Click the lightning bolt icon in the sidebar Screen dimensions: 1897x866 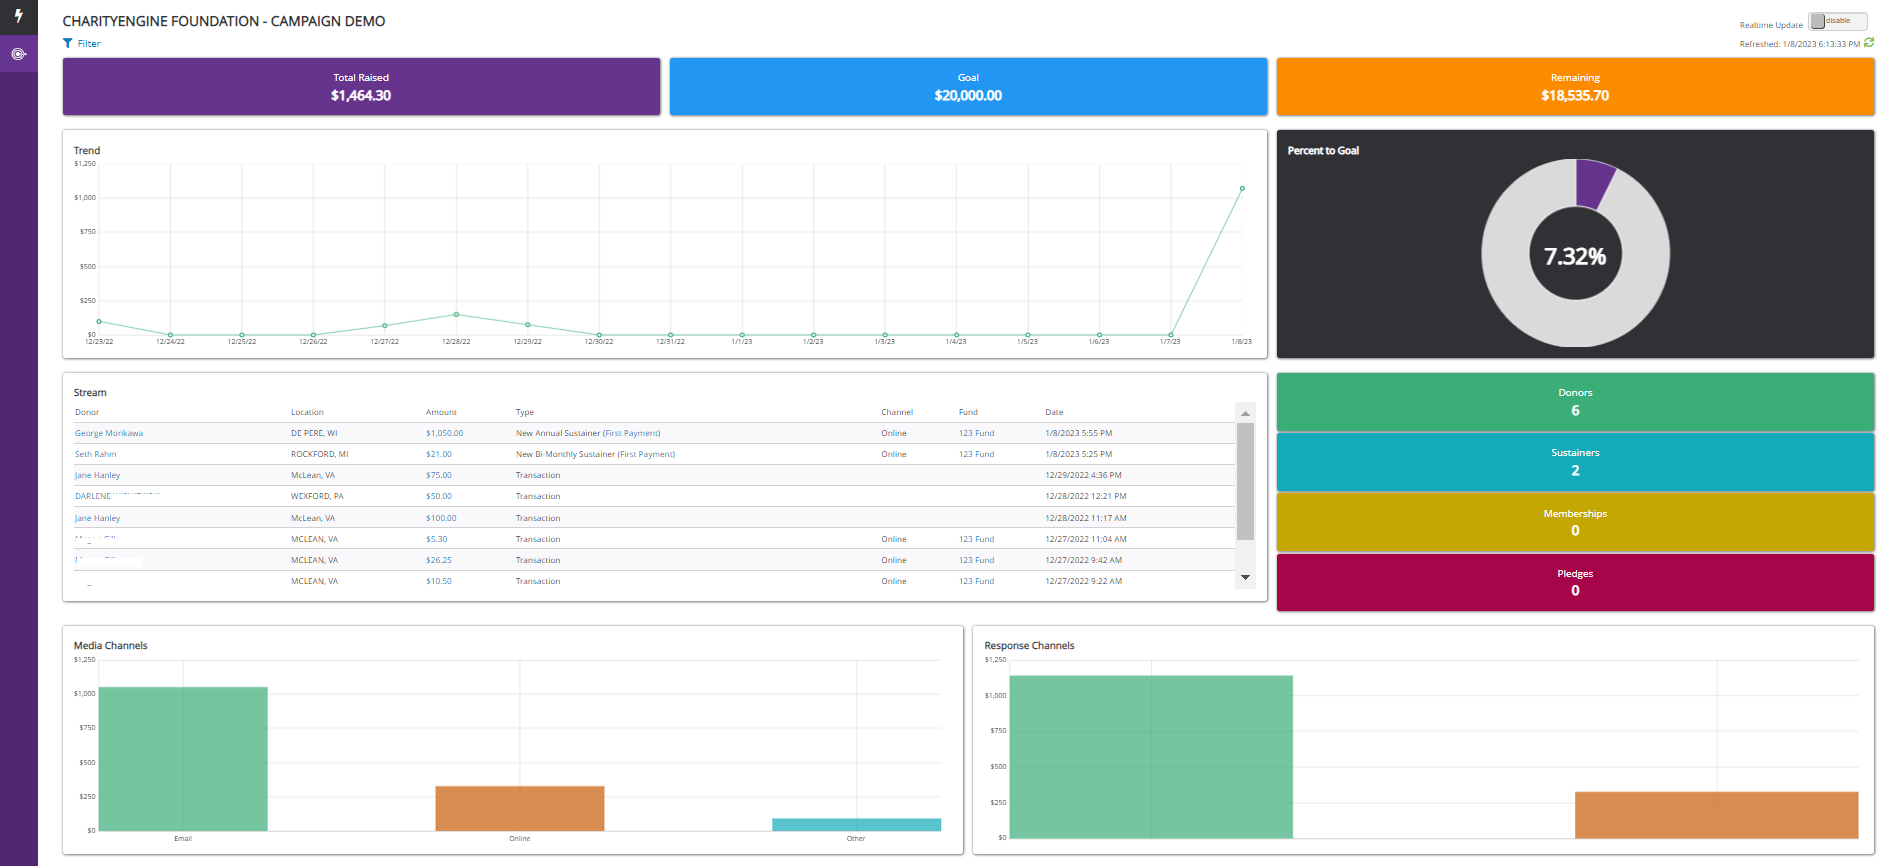coord(18,16)
